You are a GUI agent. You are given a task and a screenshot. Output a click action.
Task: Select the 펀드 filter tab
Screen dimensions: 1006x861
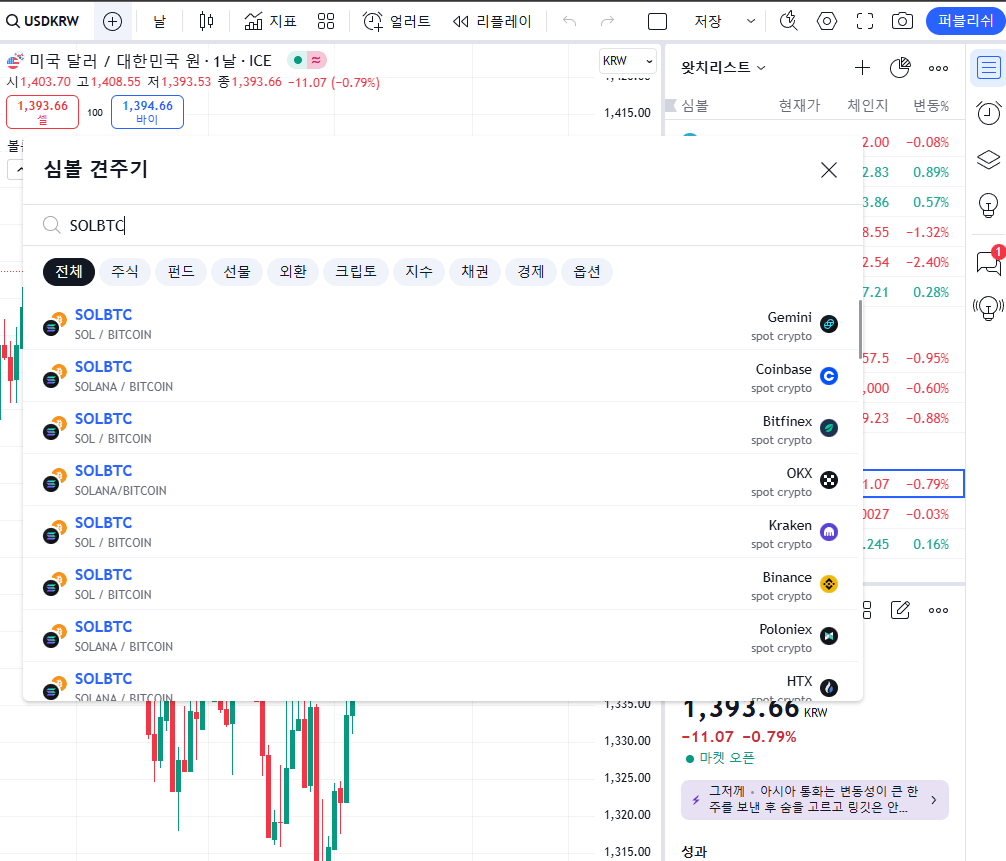[x=181, y=271]
